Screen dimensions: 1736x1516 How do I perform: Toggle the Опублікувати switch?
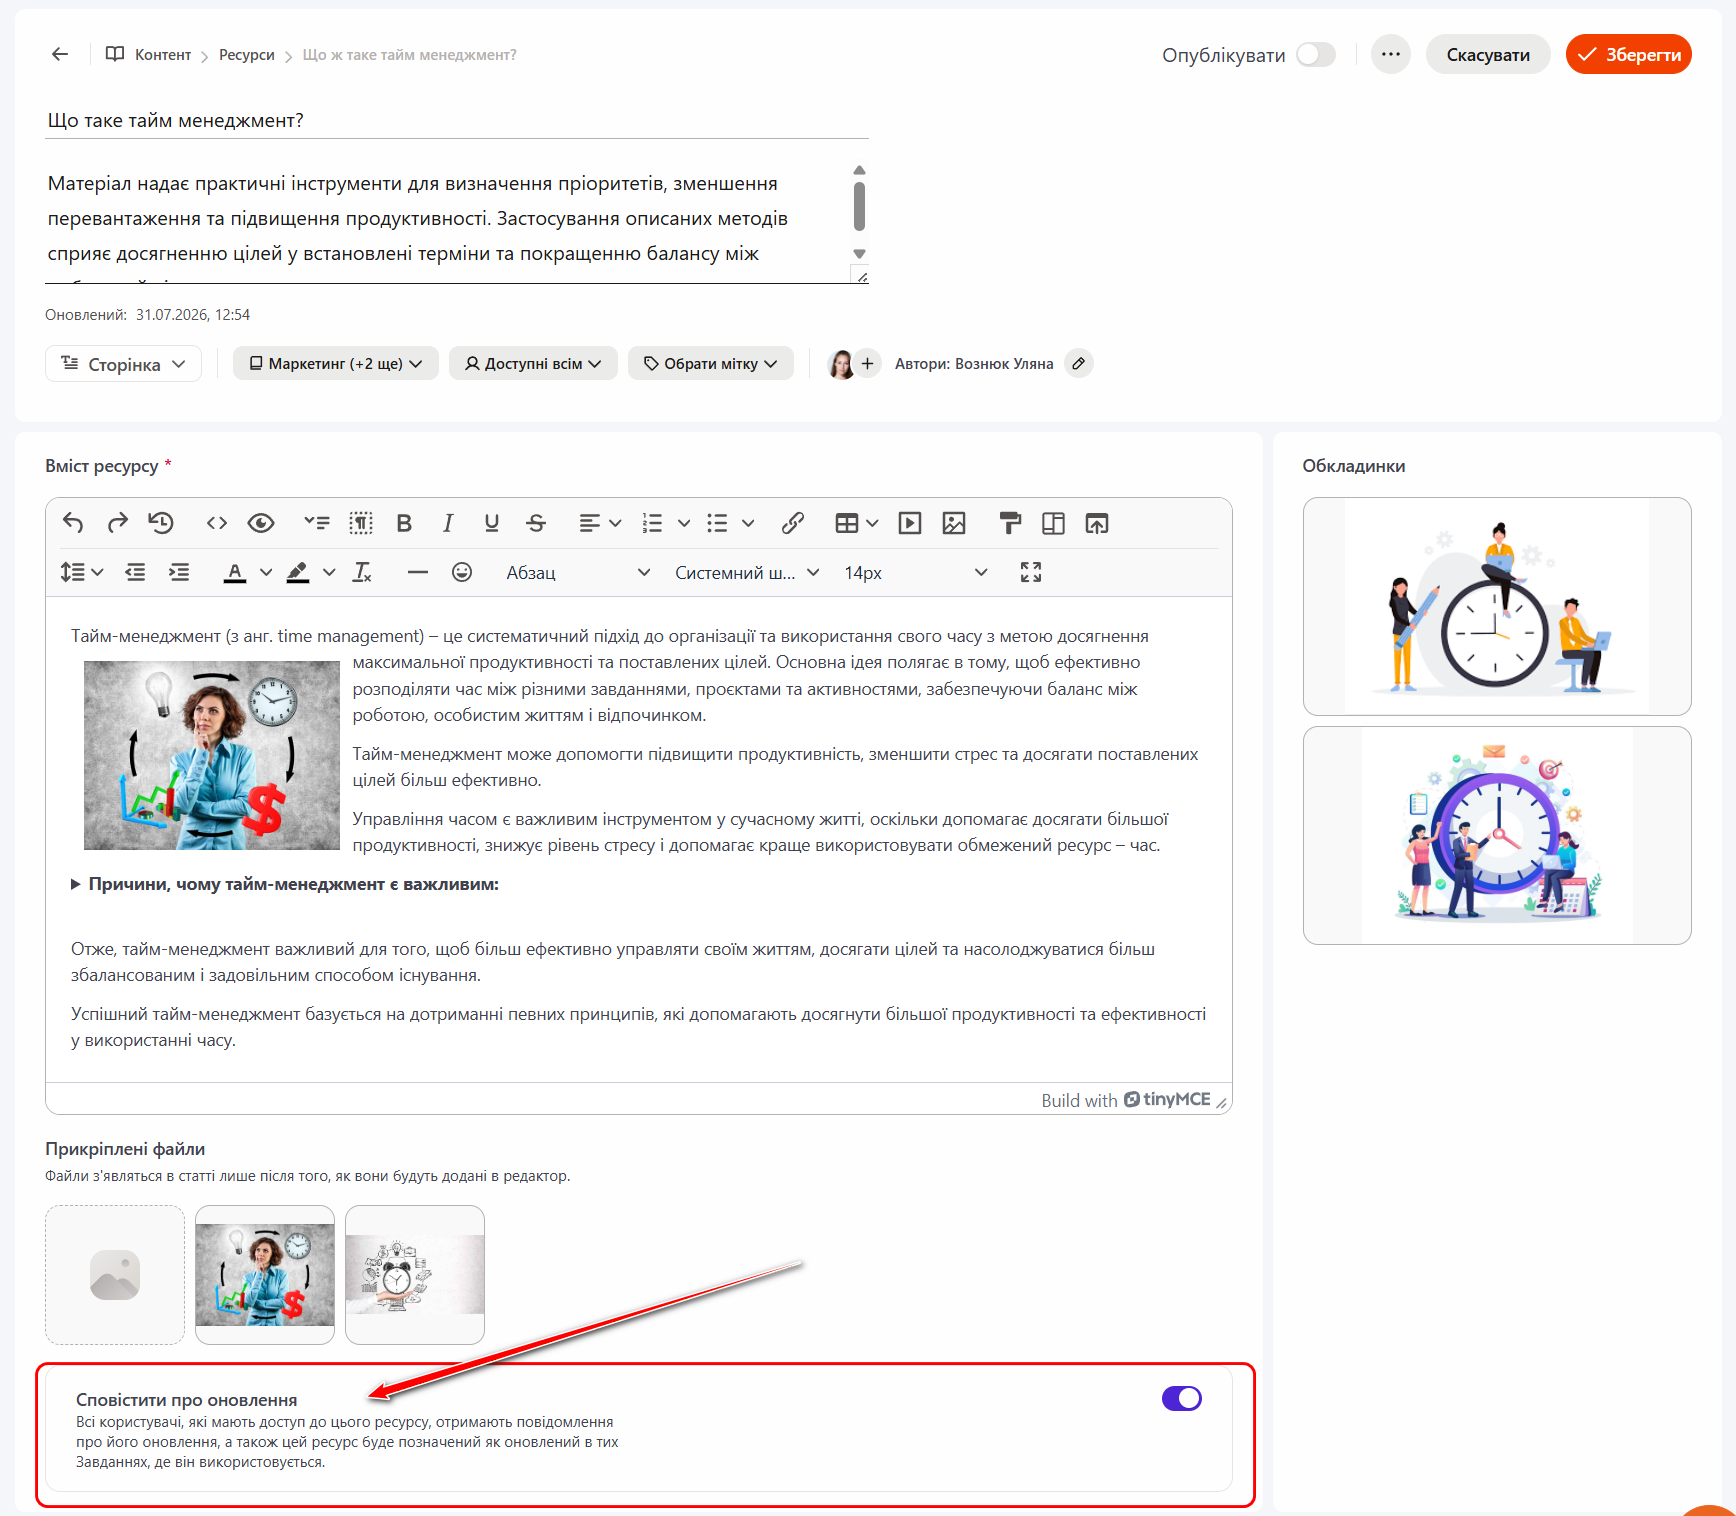[1316, 54]
